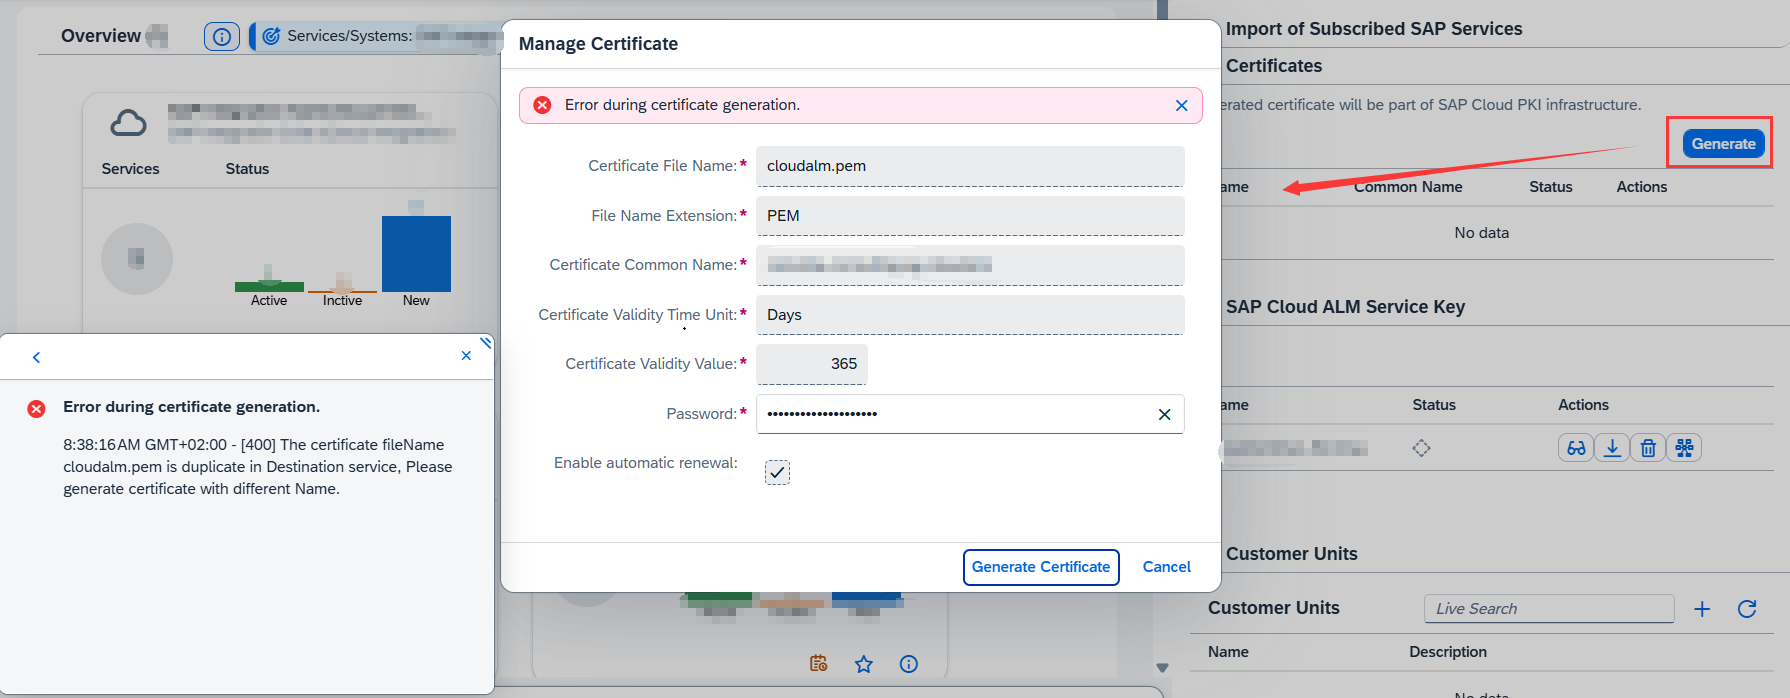The width and height of the screenshot is (1790, 698).
Task: Focus the Customer Units Live Search field
Action: 1549,608
